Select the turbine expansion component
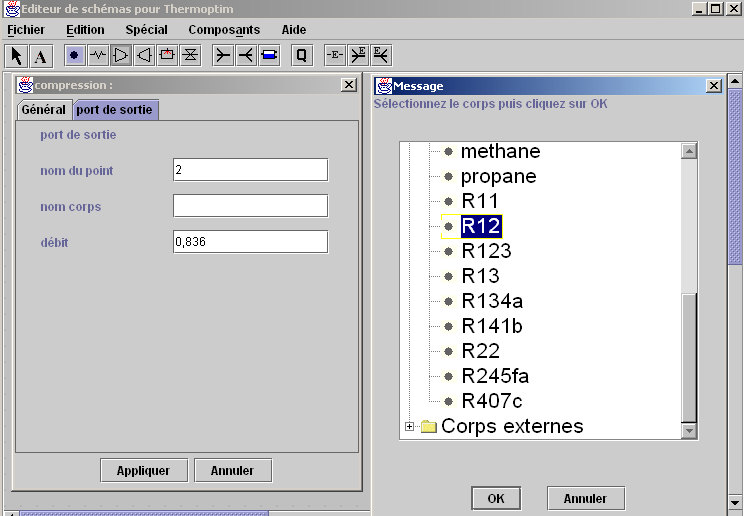Viewport: 744px width, 516px height. (x=144, y=56)
